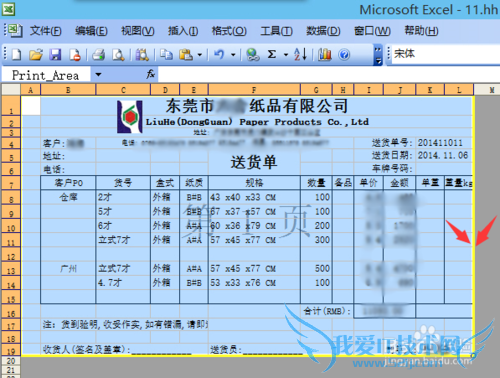Click the 仓库 cell
The image size is (500, 378).
pos(68,197)
